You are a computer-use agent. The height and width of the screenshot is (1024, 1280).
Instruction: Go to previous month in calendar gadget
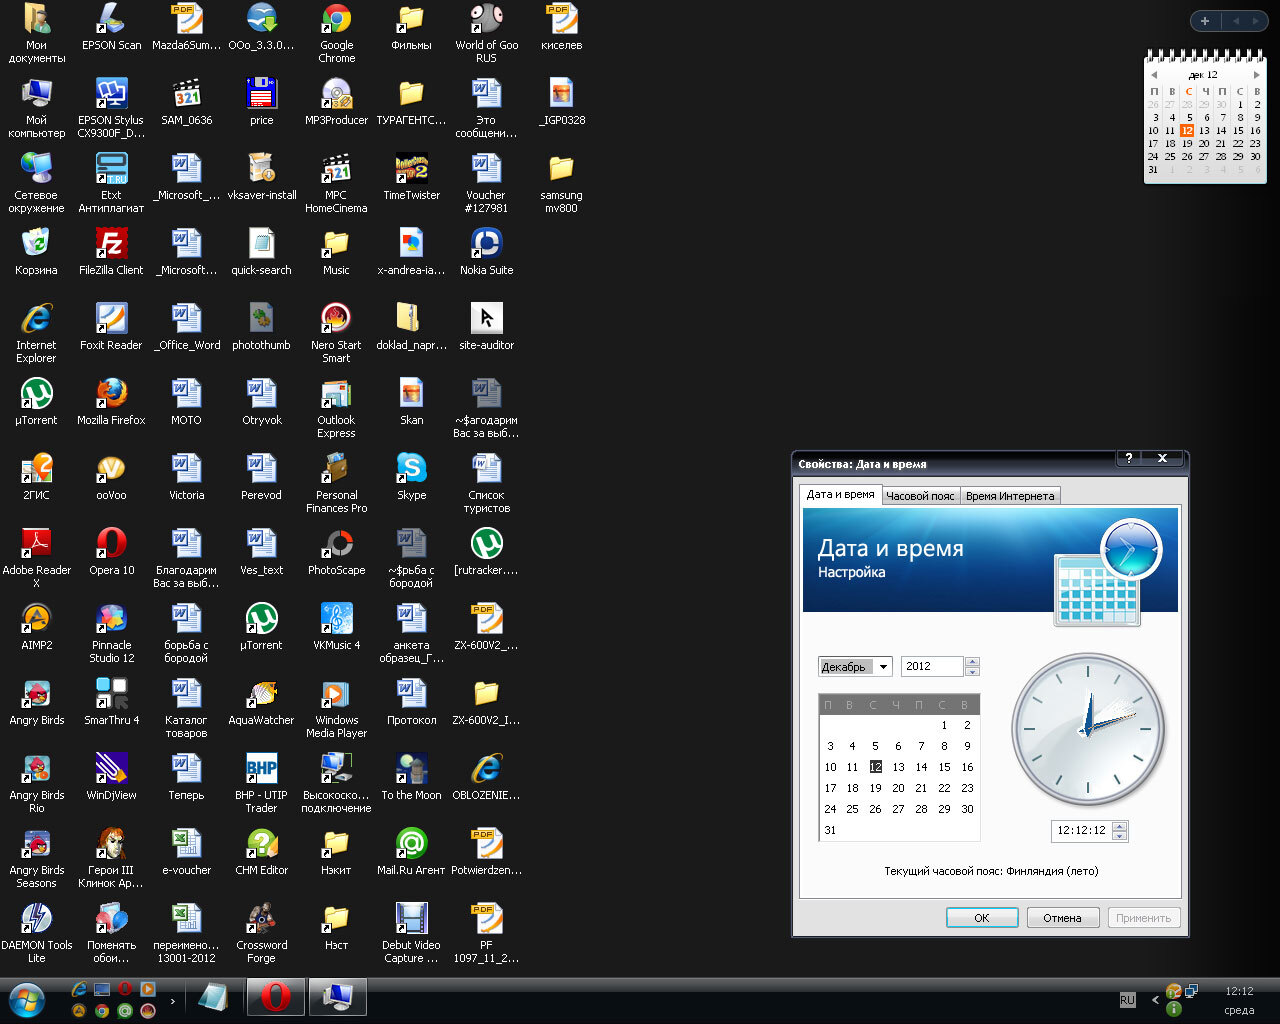pos(1154,75)
